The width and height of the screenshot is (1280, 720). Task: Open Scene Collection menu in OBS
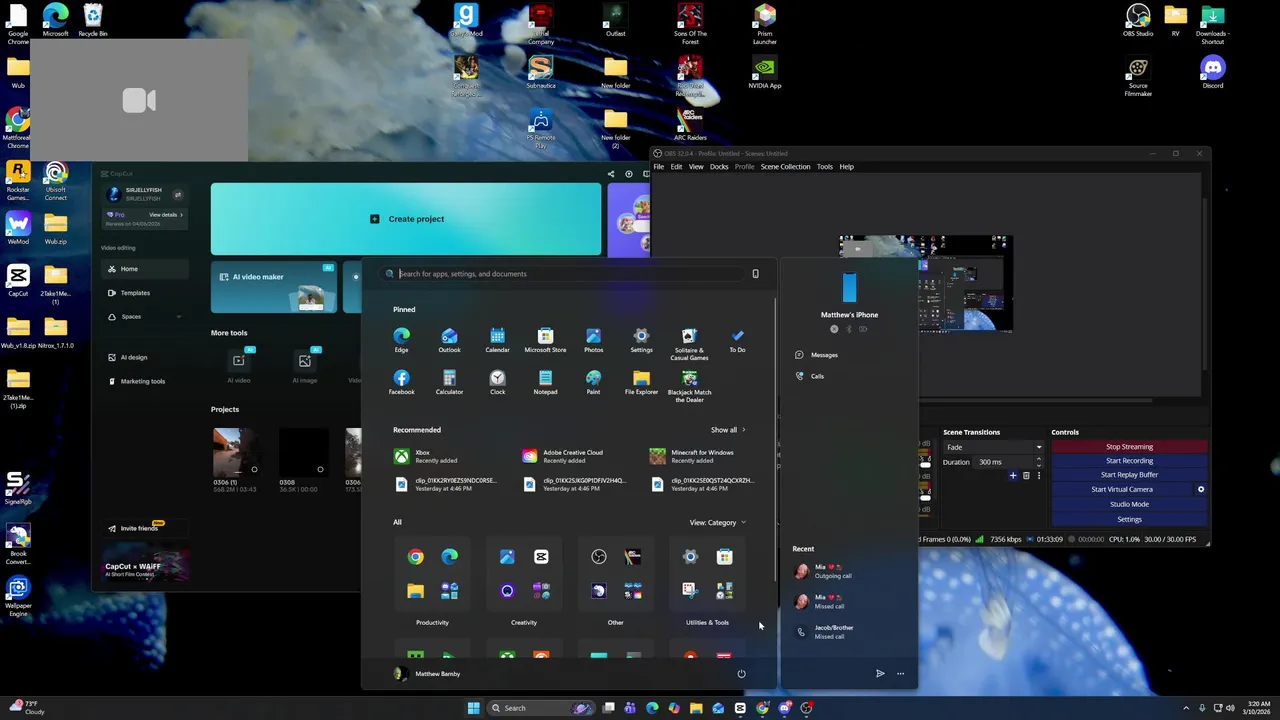click(x=785, y=167)
